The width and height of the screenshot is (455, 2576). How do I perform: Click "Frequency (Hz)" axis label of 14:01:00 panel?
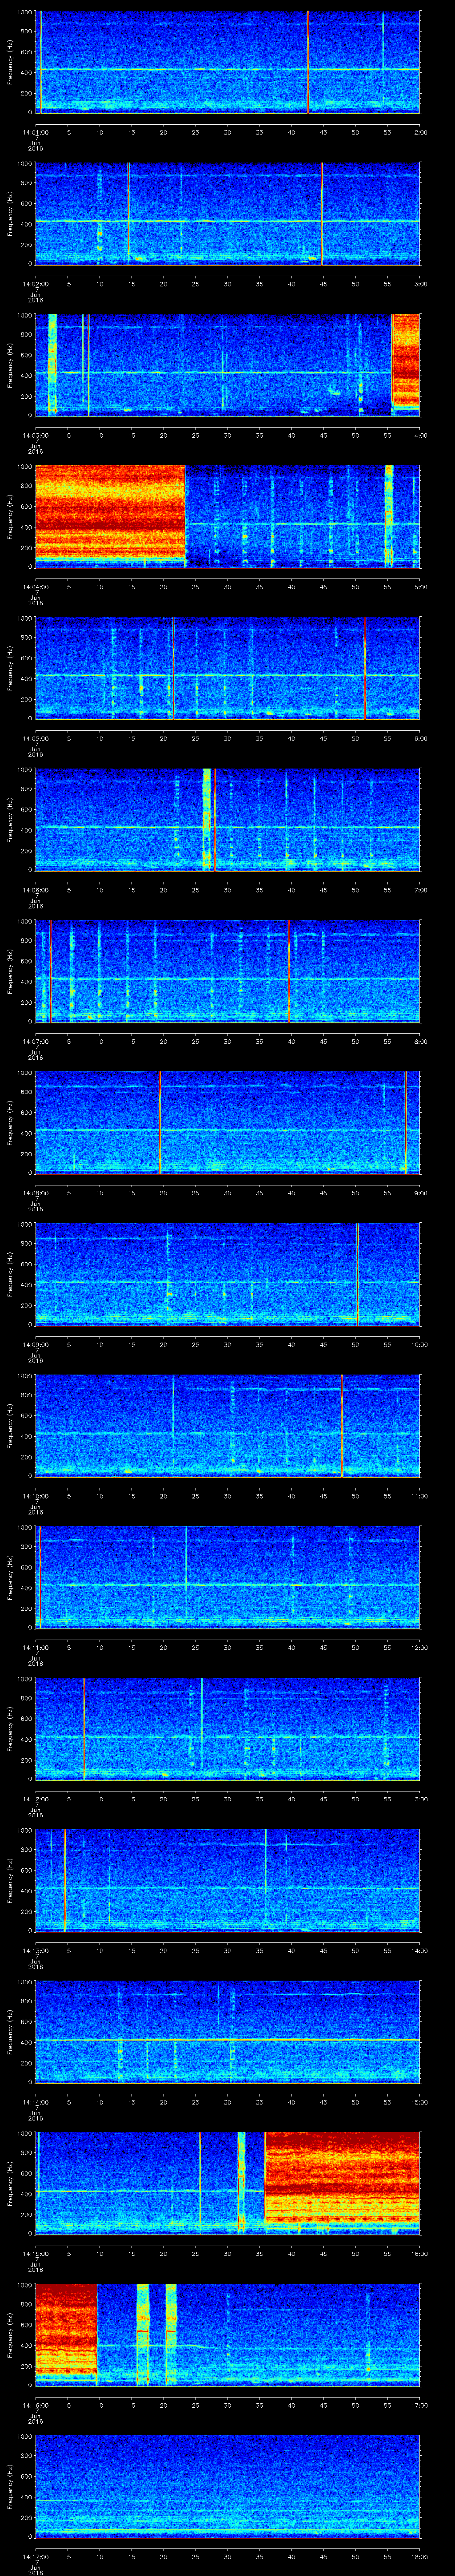tap(10, 62)
